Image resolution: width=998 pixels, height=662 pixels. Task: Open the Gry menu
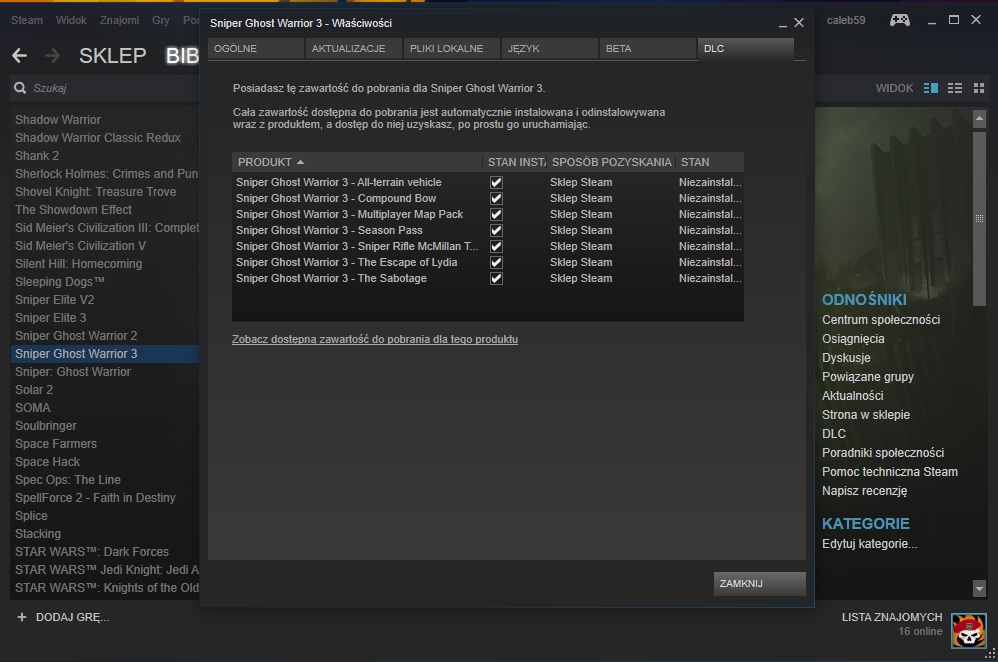[x=160, y=20]
